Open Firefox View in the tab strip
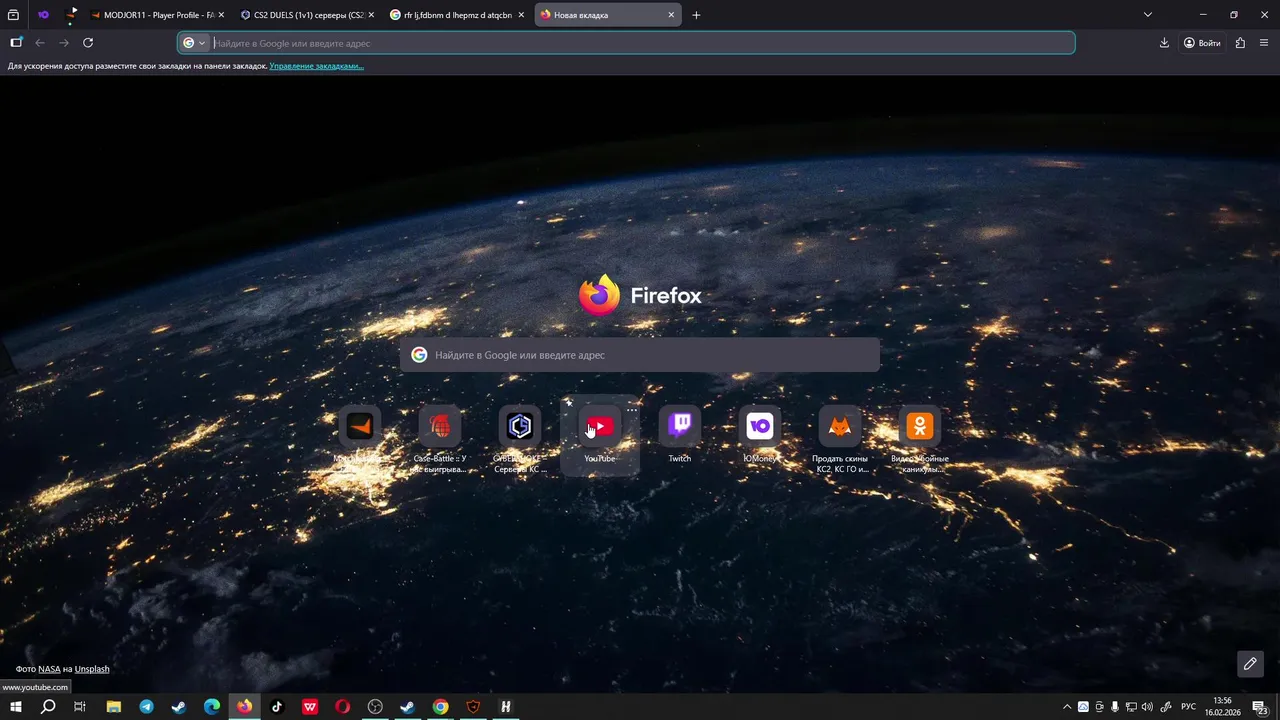The height and width of the screenshot is (720, 1280). point(14,15)
